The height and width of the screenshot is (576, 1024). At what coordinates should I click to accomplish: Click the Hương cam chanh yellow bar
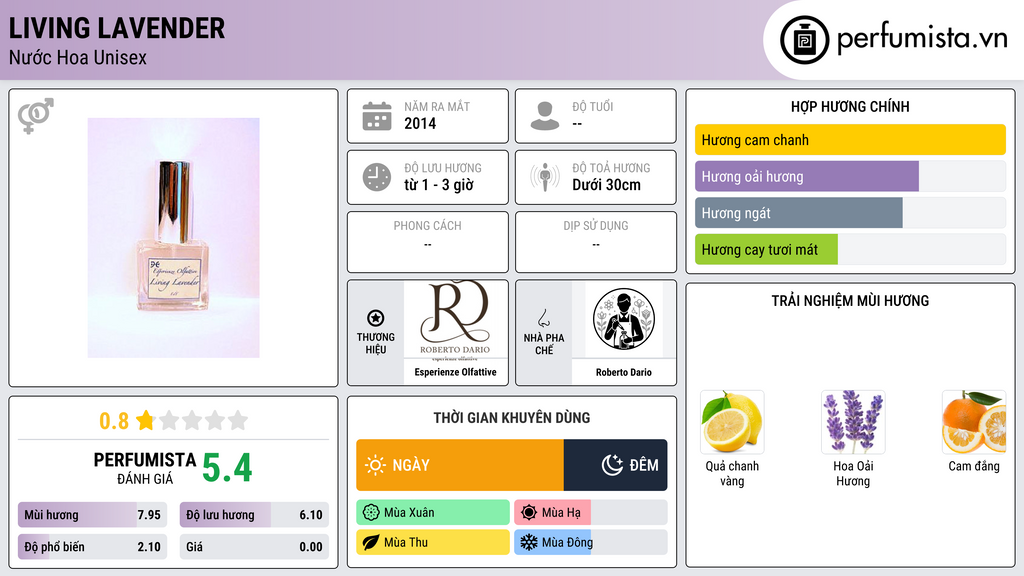click(850, 140)
